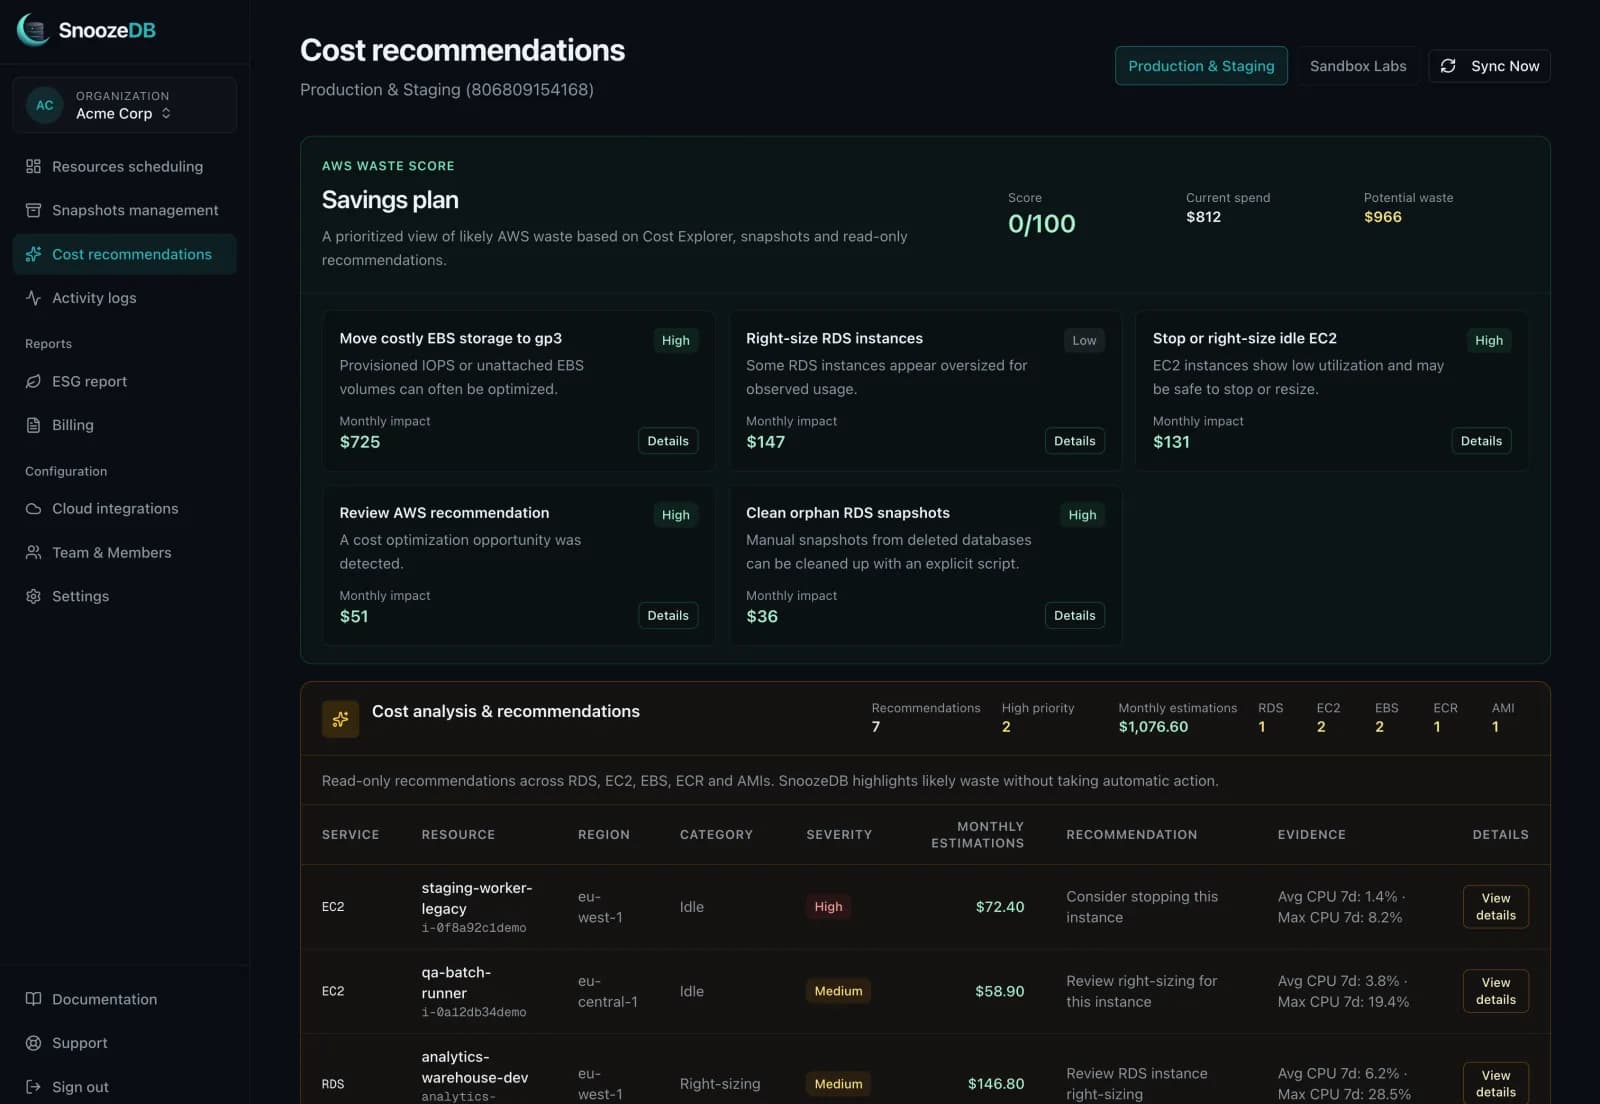Switch to Production & Staging account tab
Viewport: 1600px width, 1104px height.
[x=1201, y=66]
